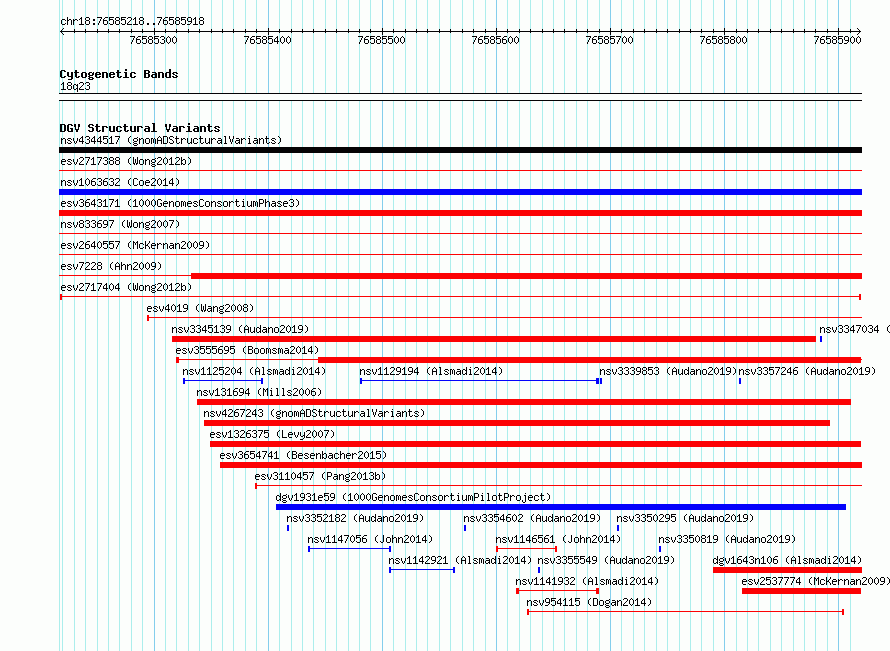Open dgv1643n106 (Alsmadi2014) variant

787,560
